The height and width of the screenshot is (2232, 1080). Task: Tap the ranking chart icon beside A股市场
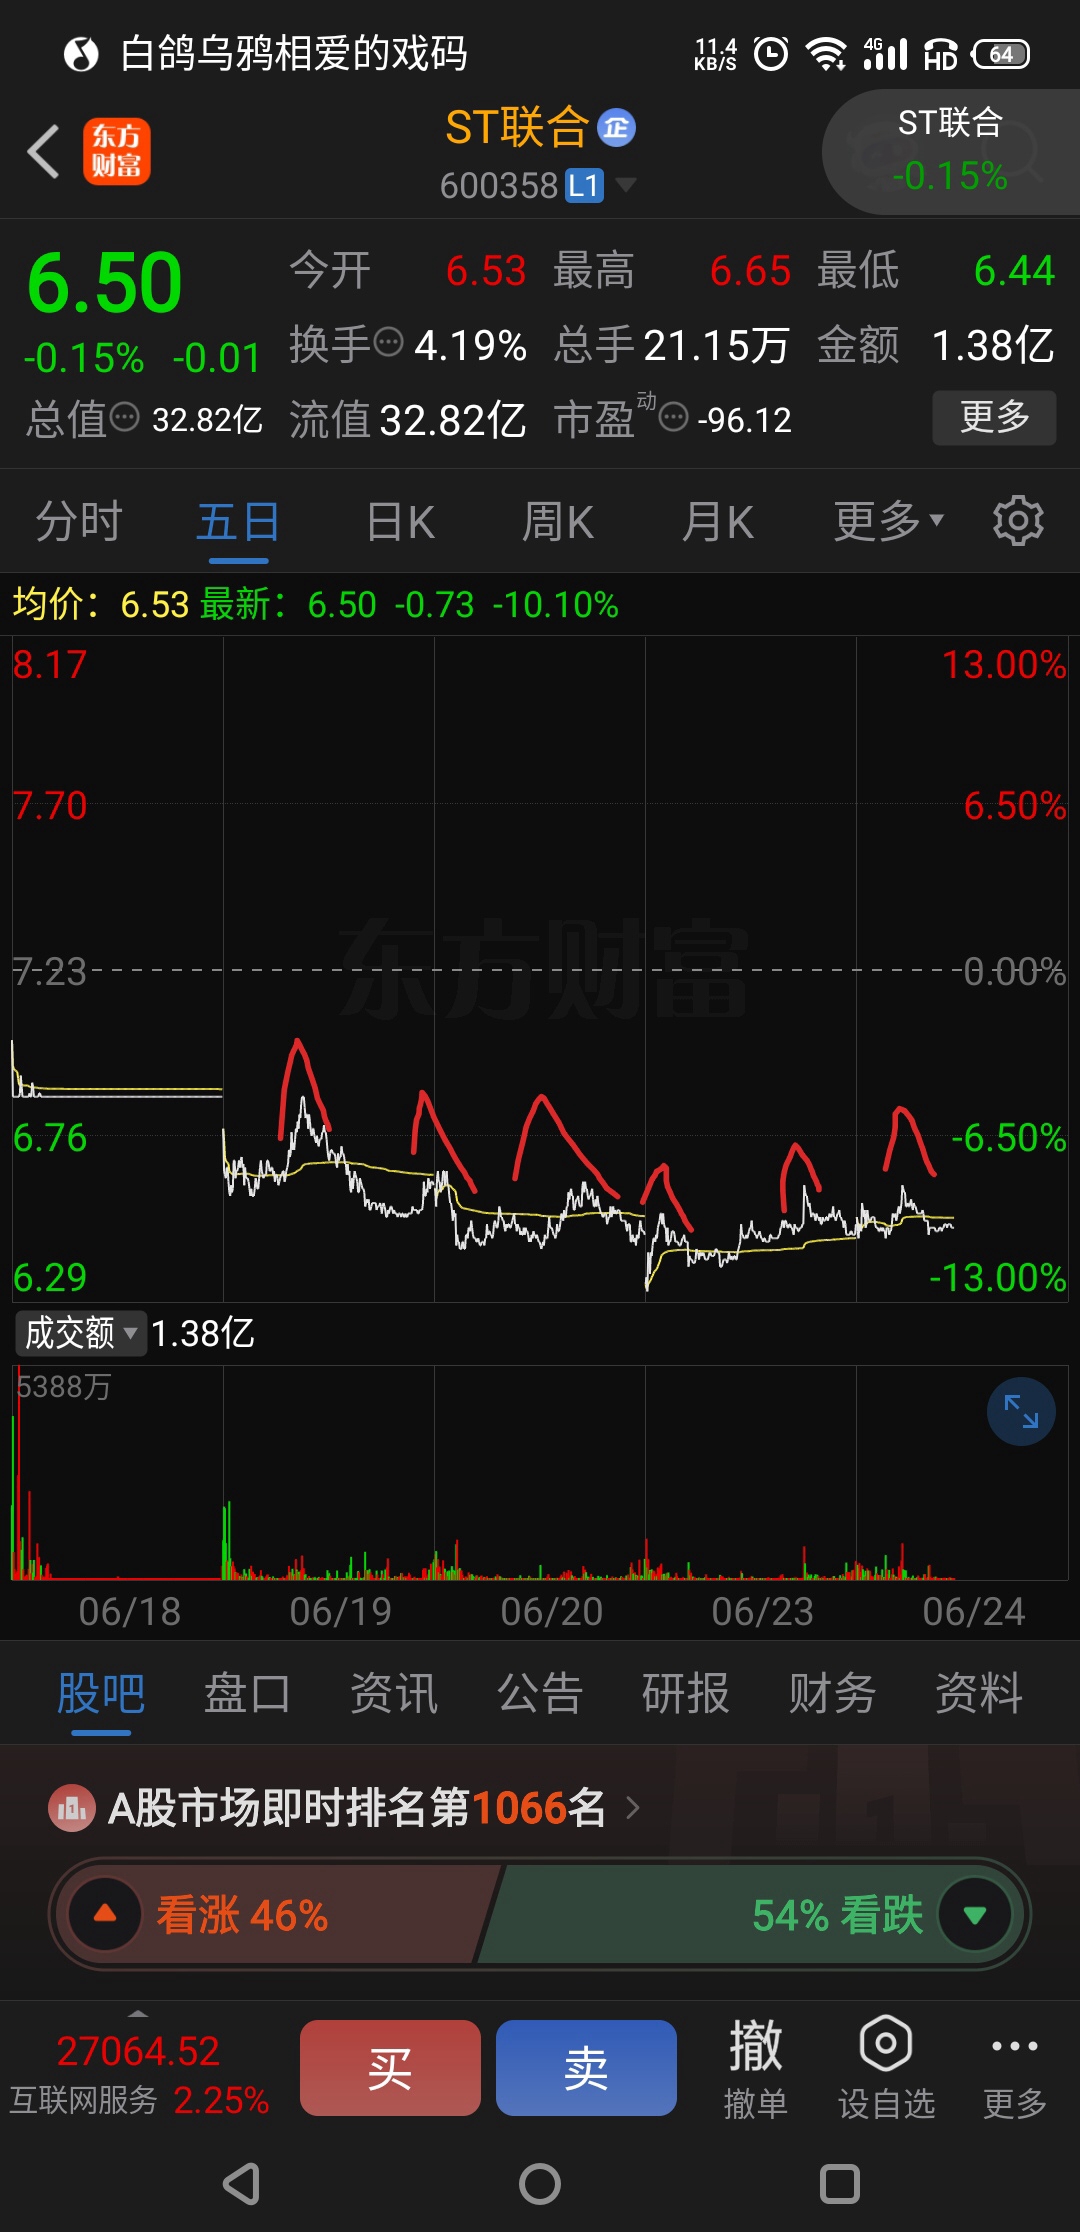[72, 1809]
